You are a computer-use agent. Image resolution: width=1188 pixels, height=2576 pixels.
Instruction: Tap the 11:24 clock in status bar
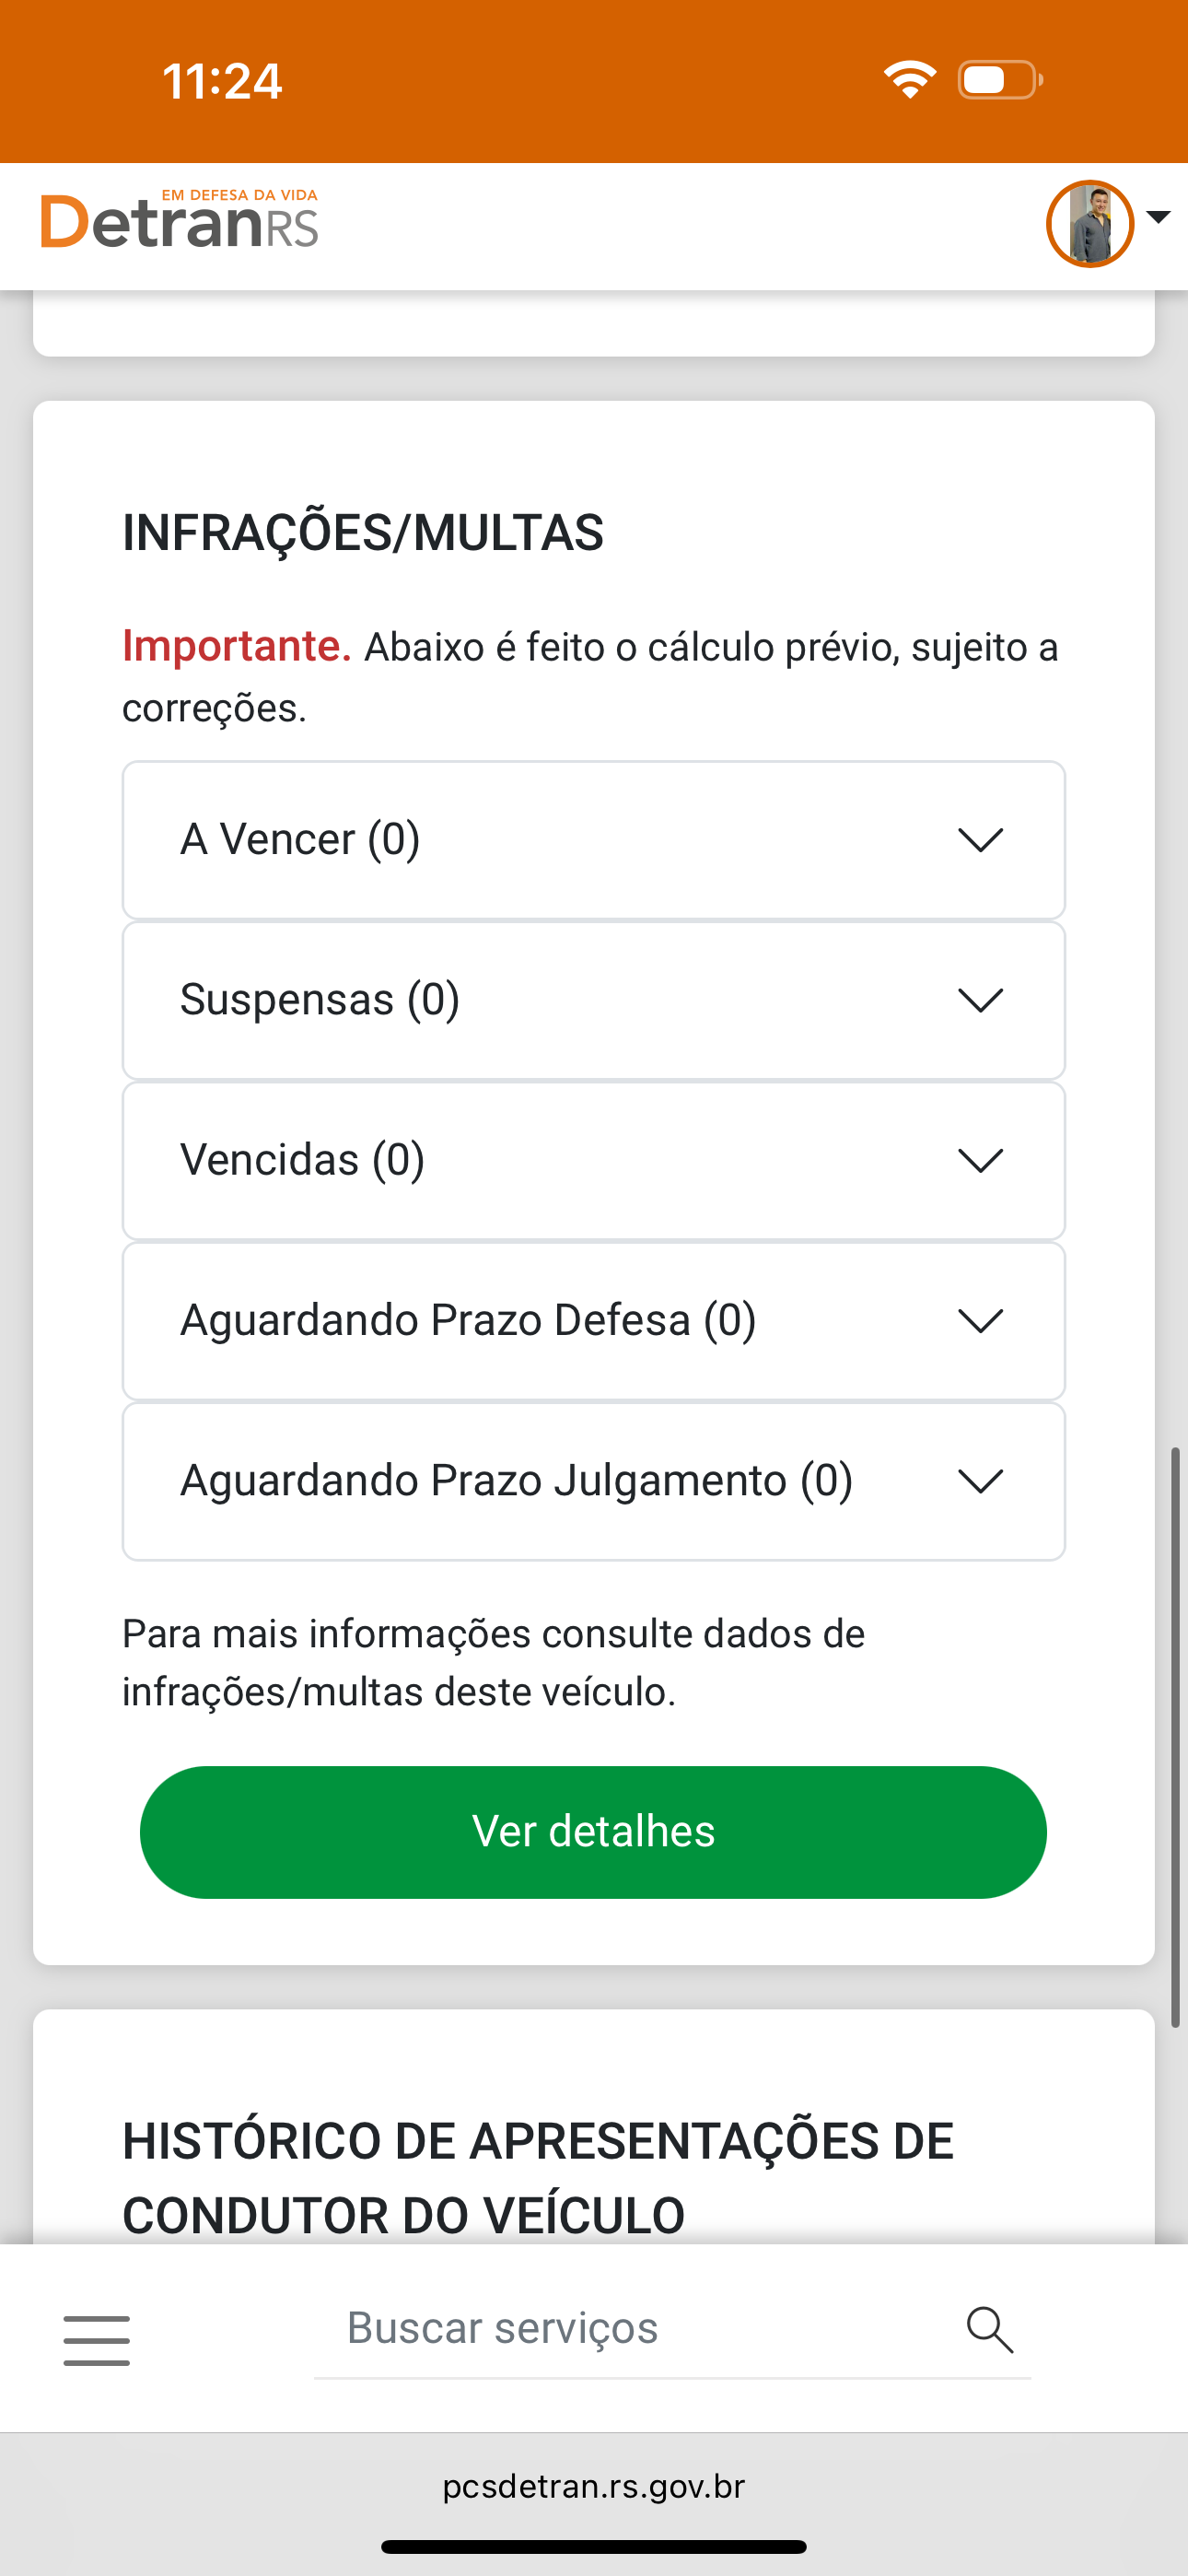(x=222, y=81)
